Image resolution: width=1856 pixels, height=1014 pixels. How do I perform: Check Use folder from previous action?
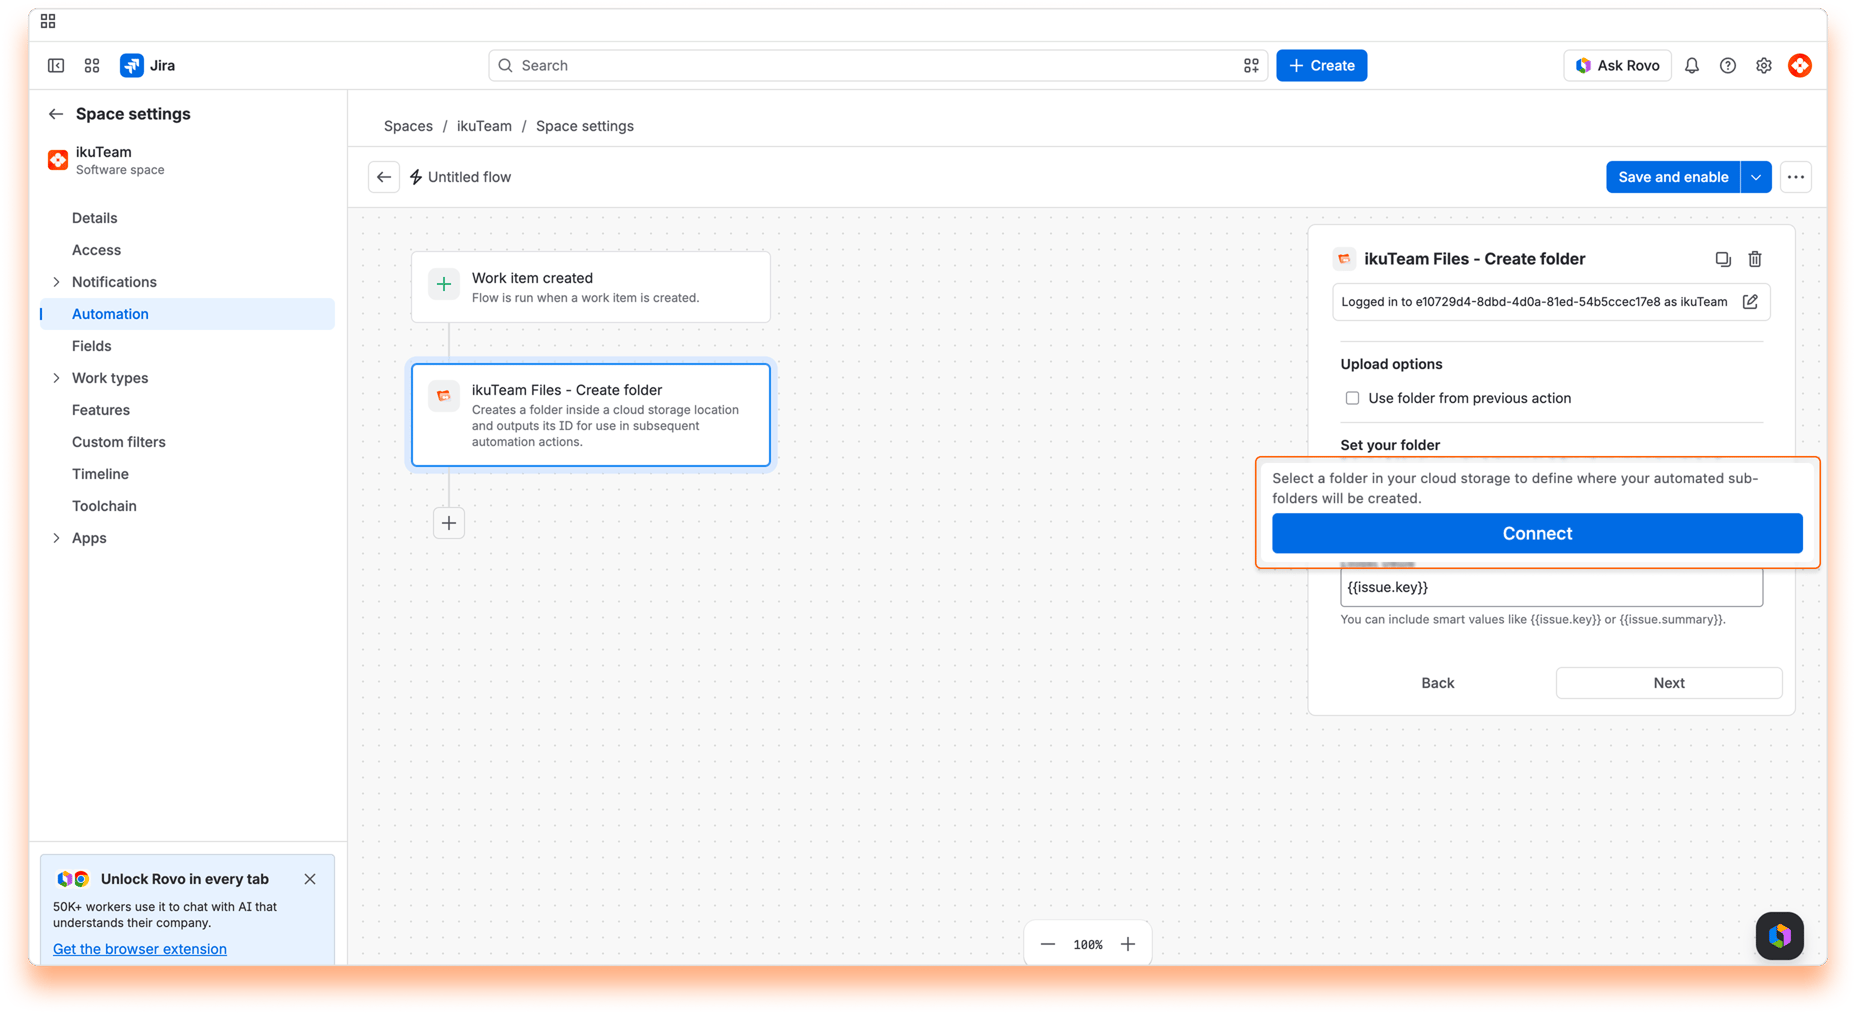click(x=1352, y=398)
